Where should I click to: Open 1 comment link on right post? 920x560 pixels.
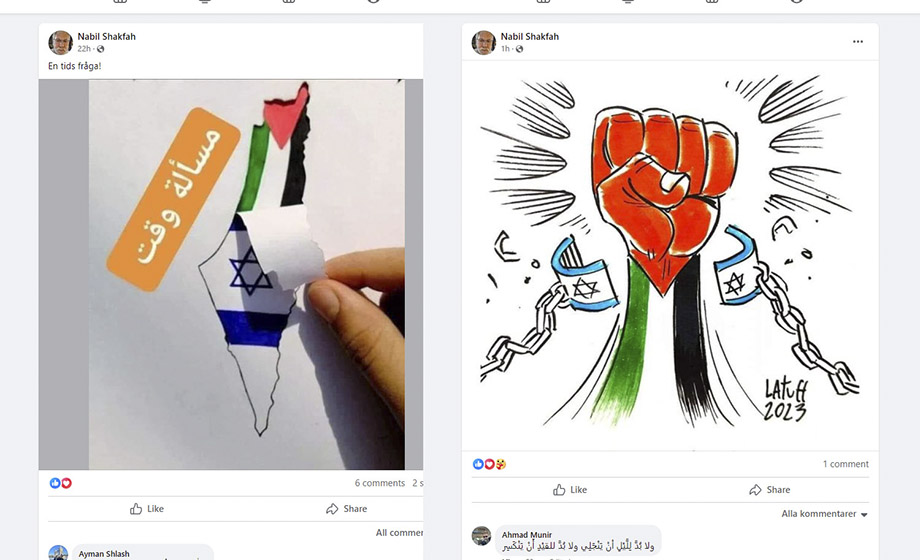tap(845, 464)
